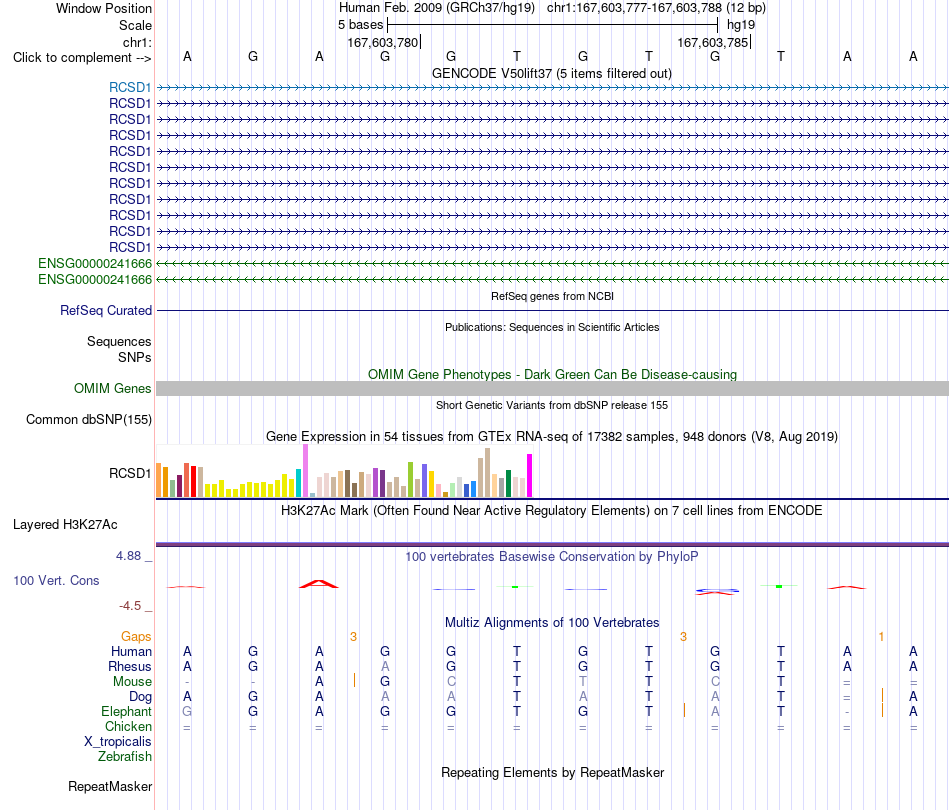Viewport: 950px width, 810px height.
Task: Open the GENCODE V50lift37 track title
Action: pos(551,73)
